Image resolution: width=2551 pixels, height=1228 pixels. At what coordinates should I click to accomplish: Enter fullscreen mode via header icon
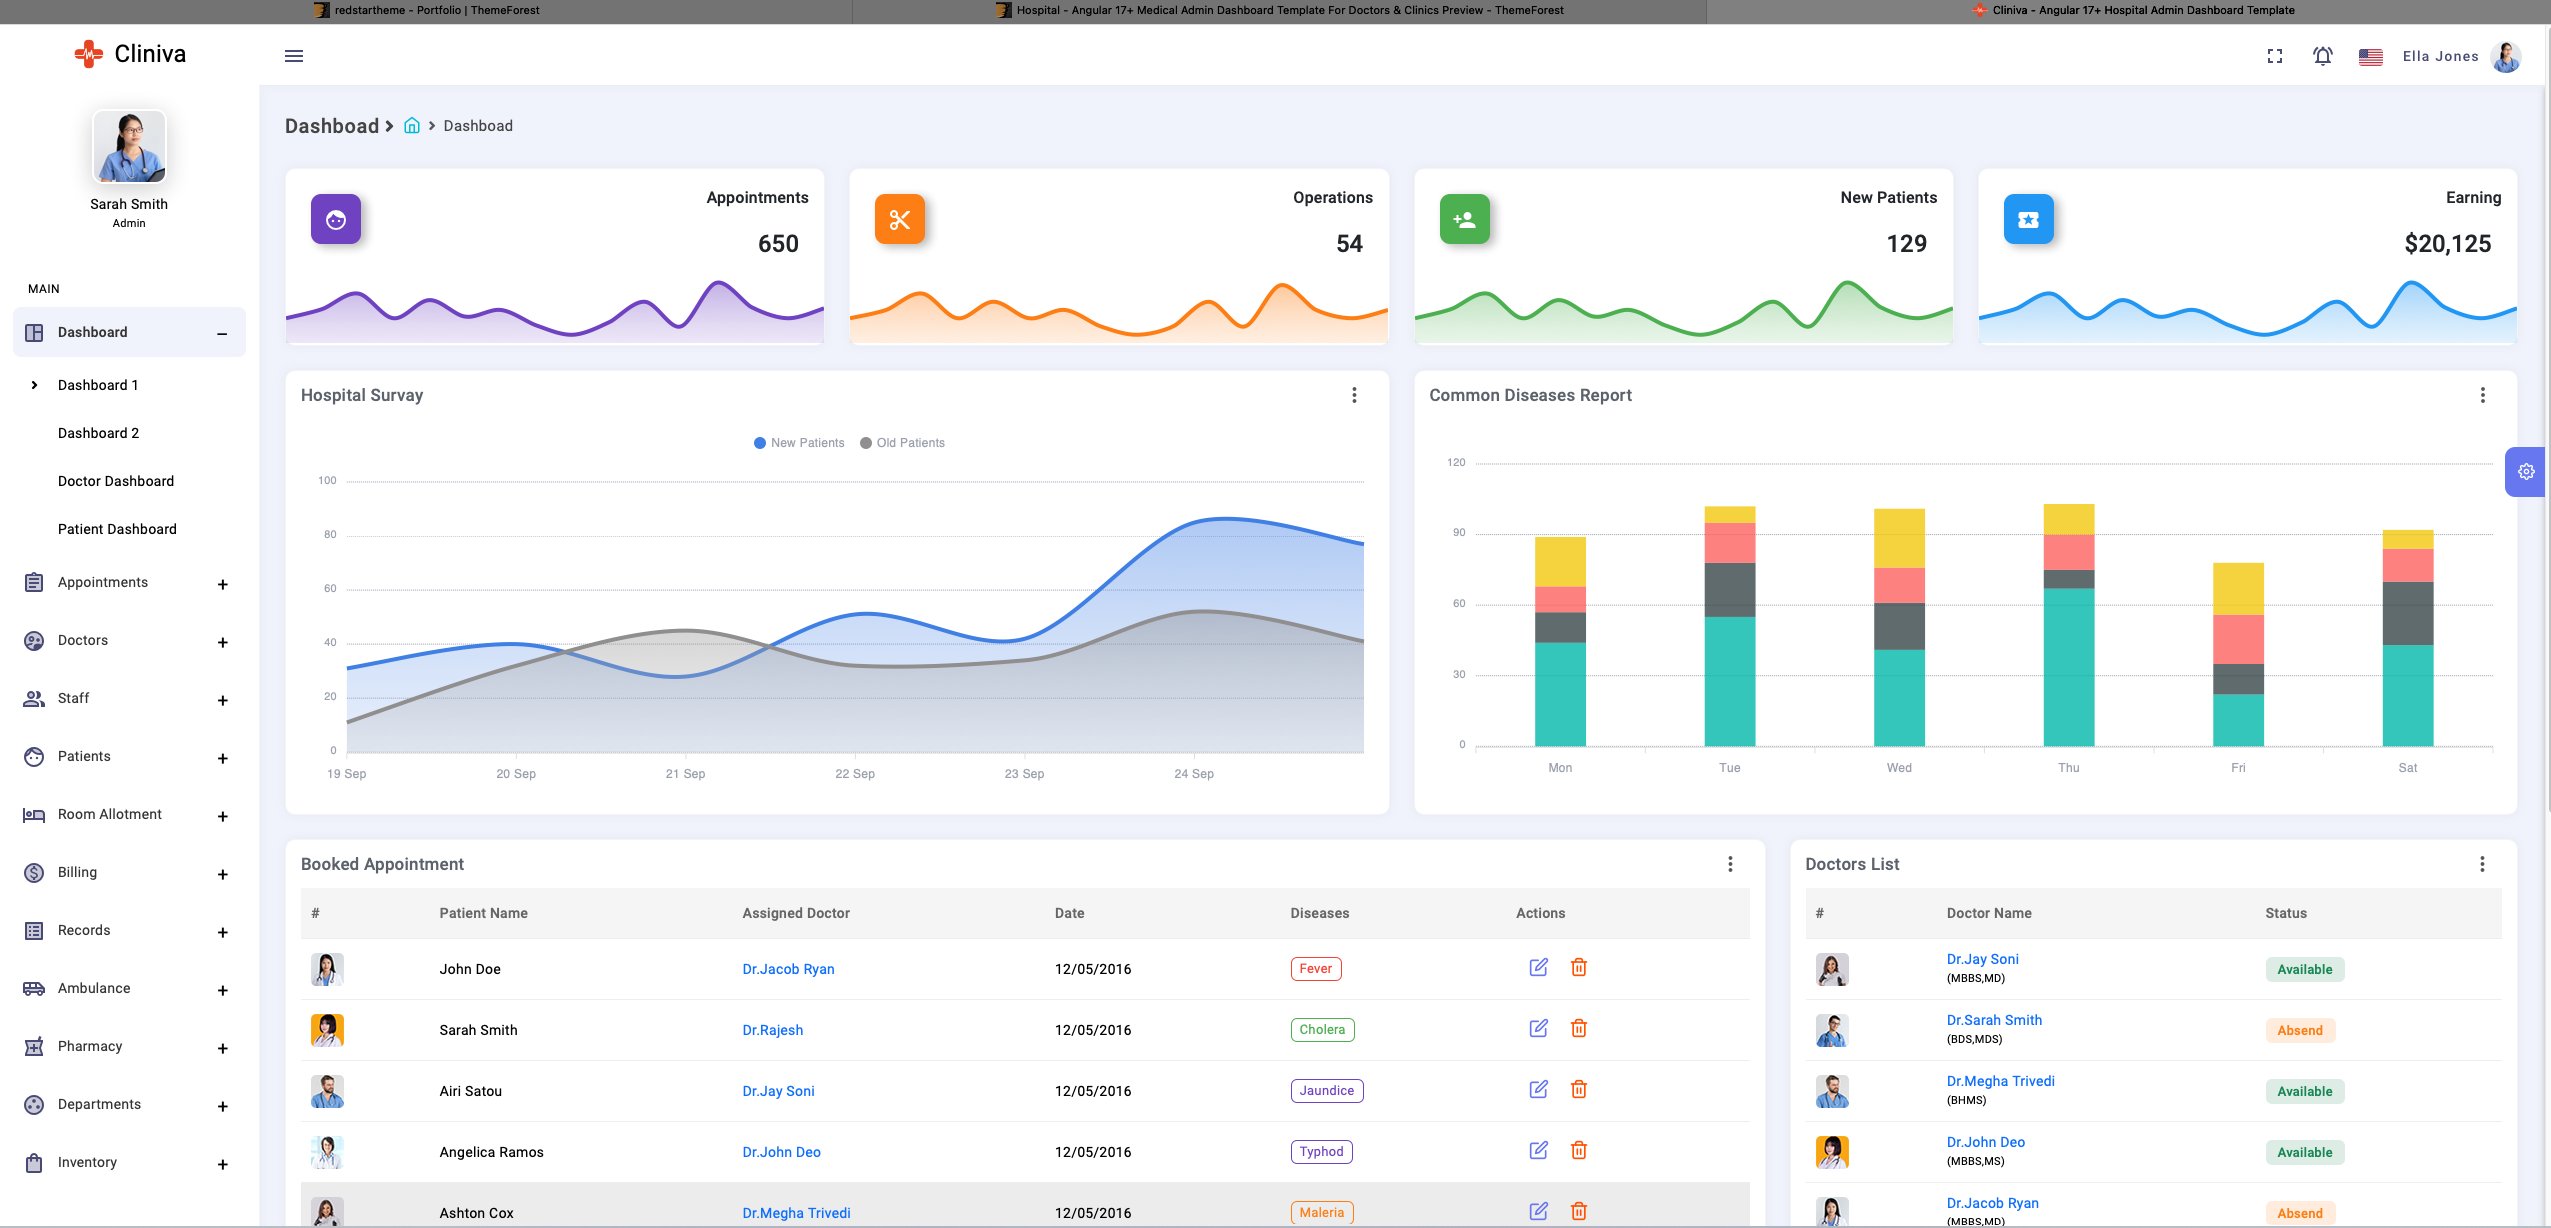pyautogui.click(x=2275, y=56)
